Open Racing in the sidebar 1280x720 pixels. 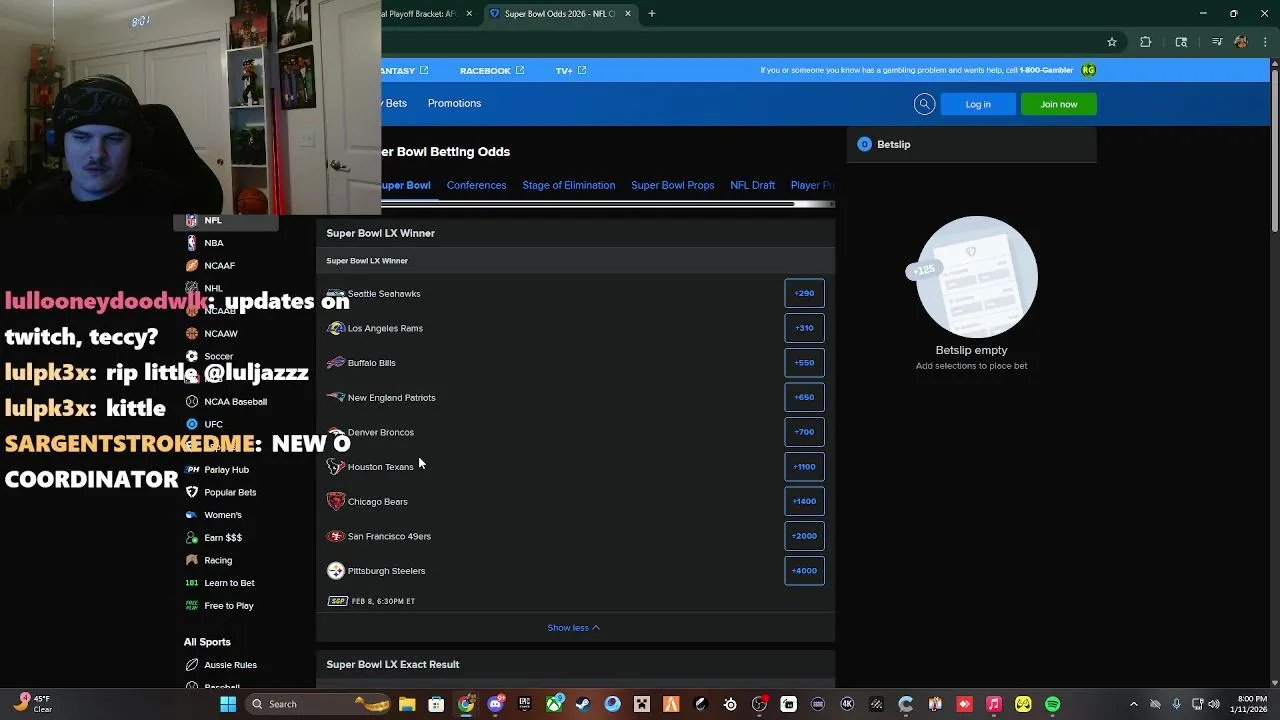[x=217, y=560]
